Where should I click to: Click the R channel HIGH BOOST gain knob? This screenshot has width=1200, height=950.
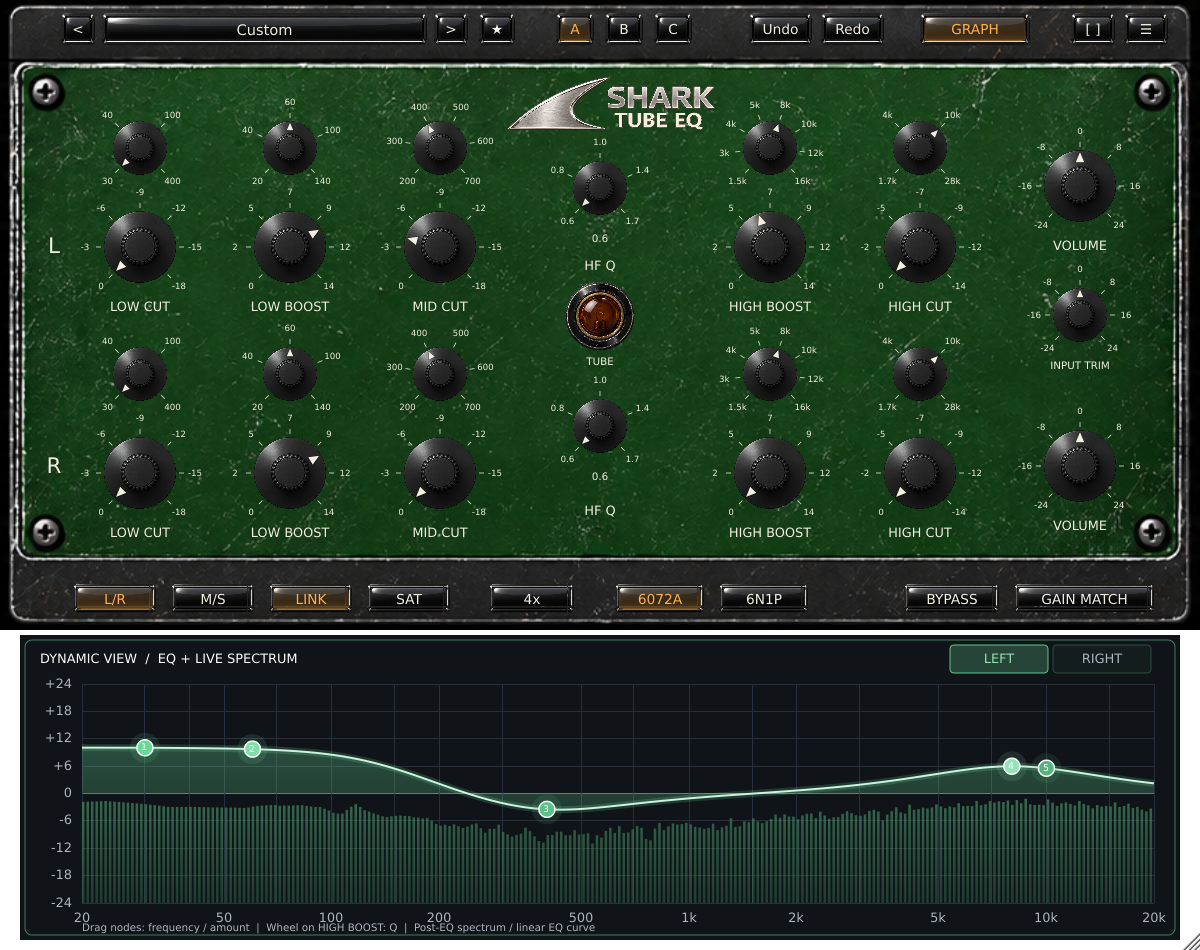[770, 472]
